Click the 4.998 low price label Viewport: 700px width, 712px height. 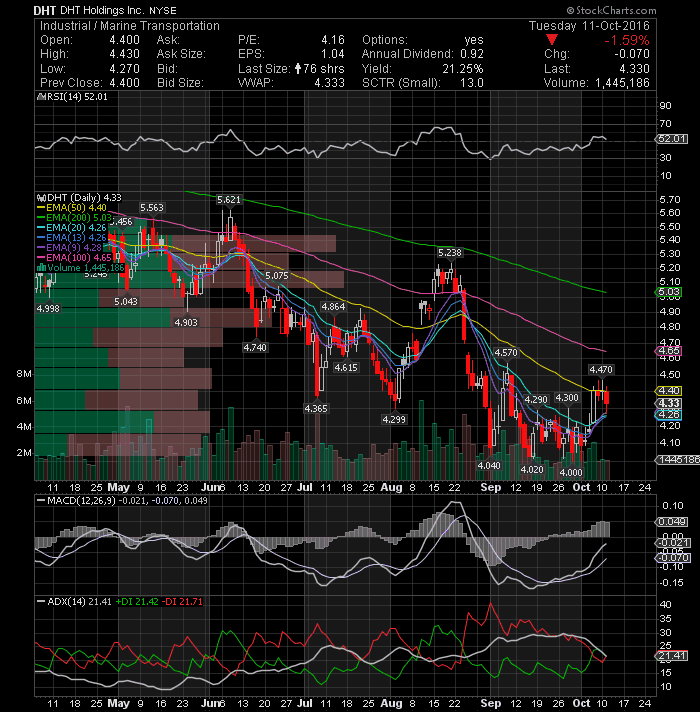coord(48,308)
